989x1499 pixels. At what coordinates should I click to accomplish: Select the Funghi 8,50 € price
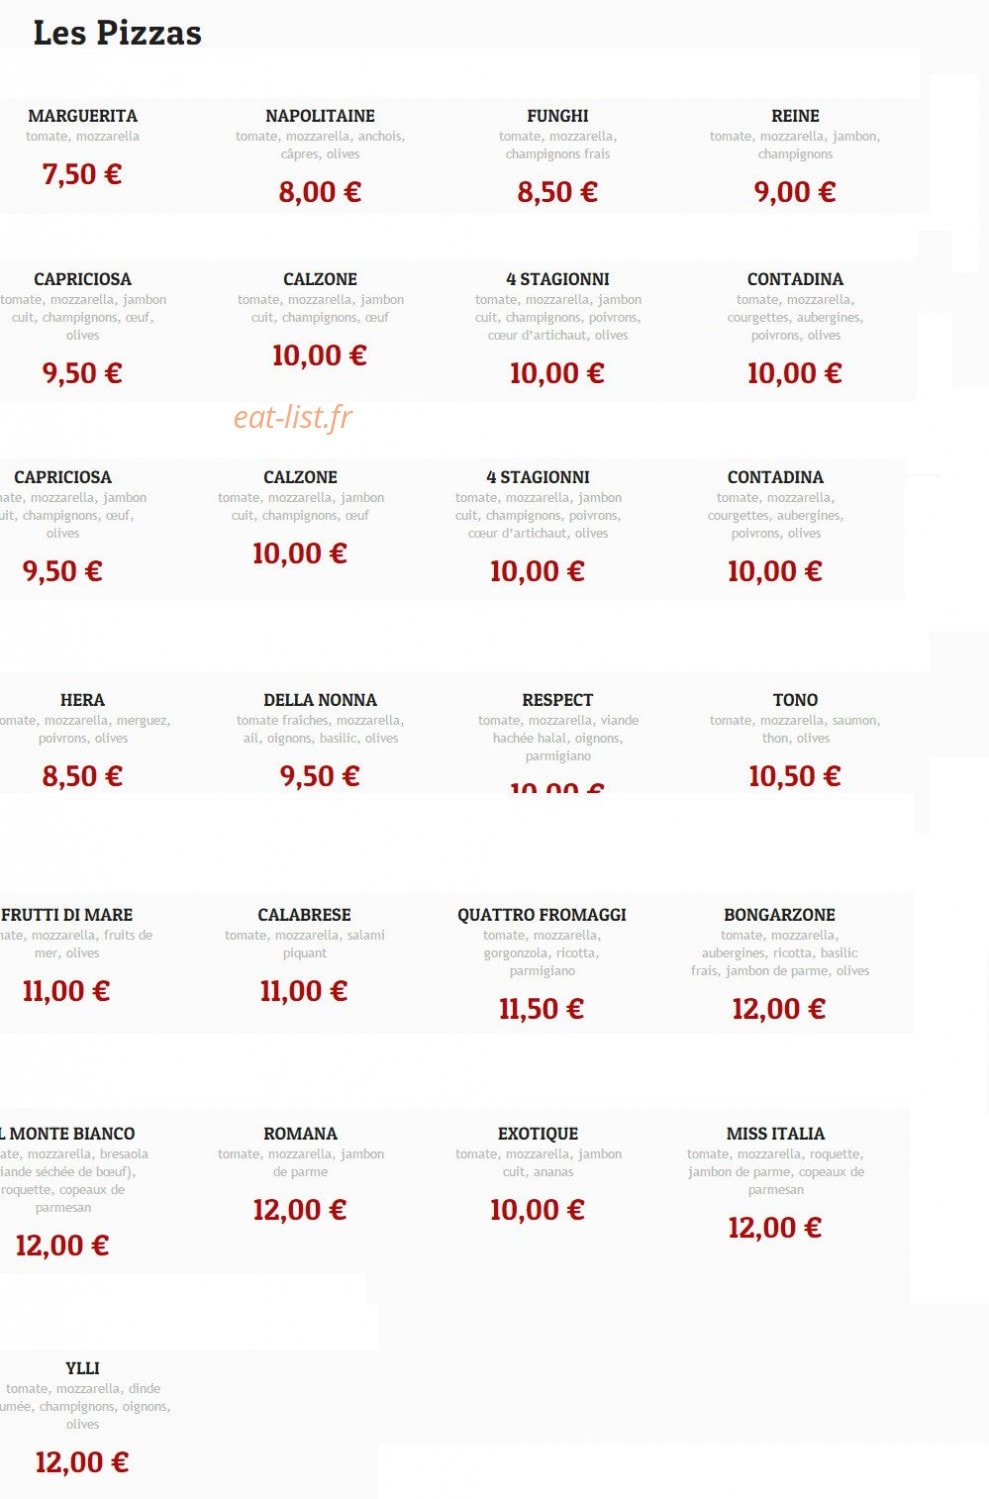click(x=557, y=192)
